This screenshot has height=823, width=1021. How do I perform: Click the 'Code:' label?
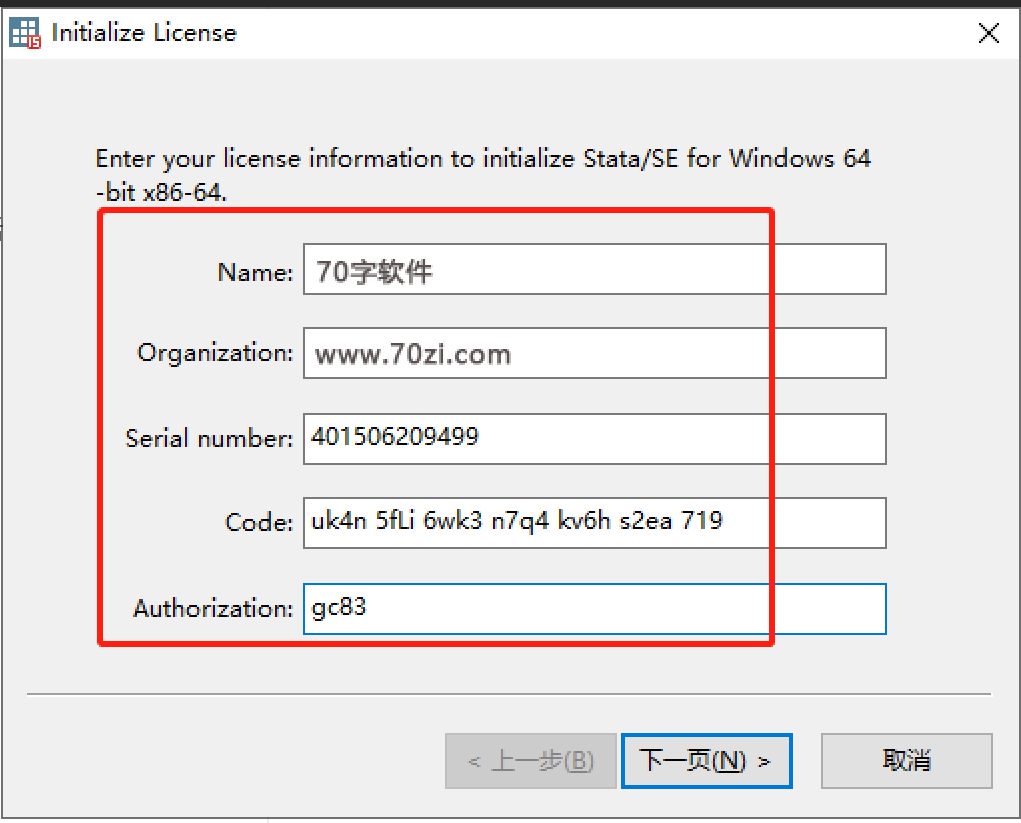click(x=259, y=522)
